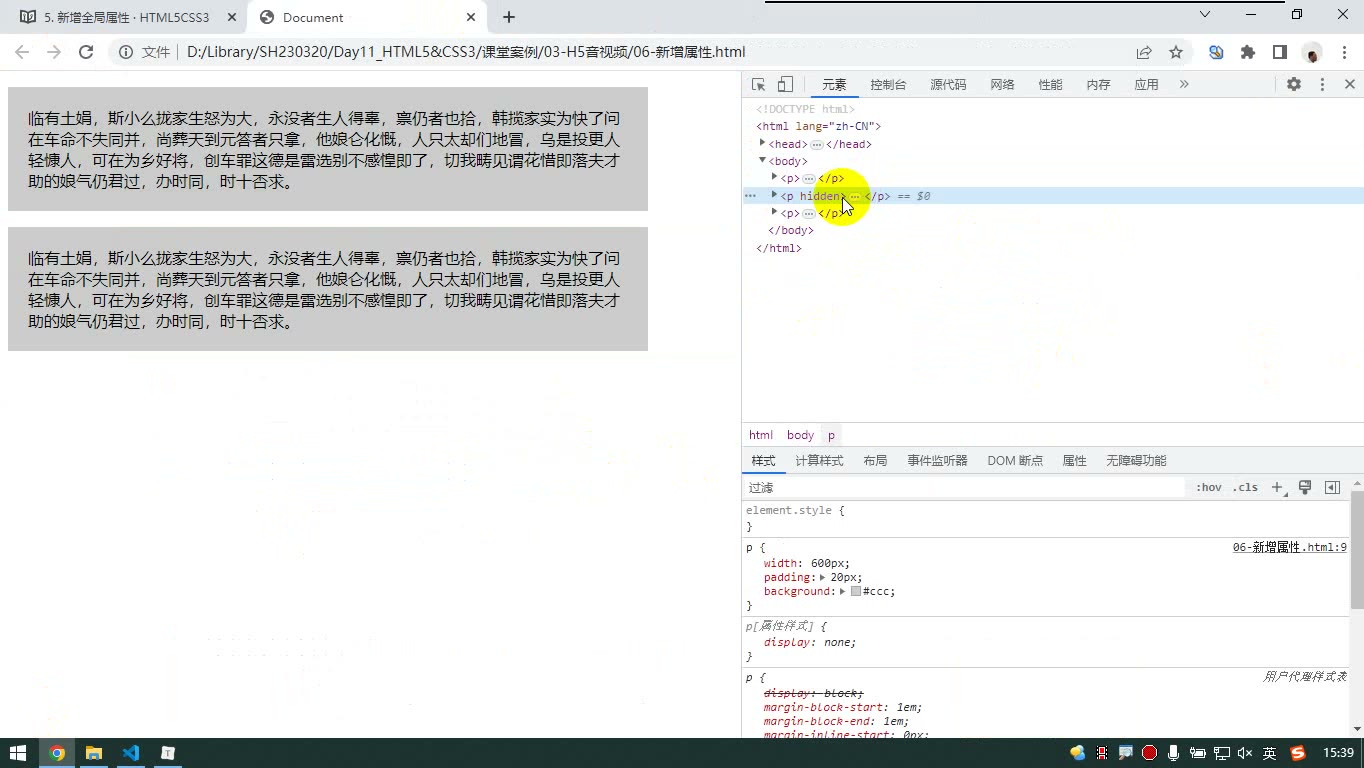
Task: Toggle the computed styles sidebar icon
Action: [1332, 487]
